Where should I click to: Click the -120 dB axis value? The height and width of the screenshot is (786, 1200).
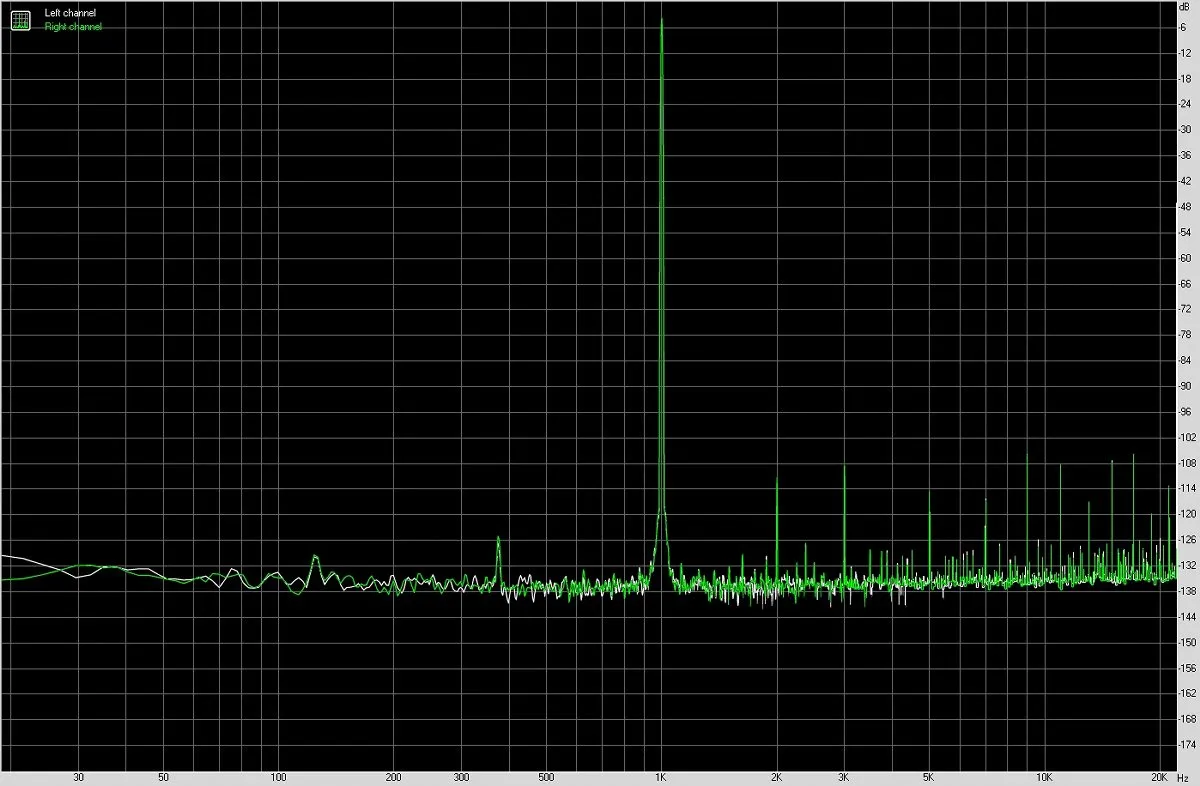pos(1188,514)
